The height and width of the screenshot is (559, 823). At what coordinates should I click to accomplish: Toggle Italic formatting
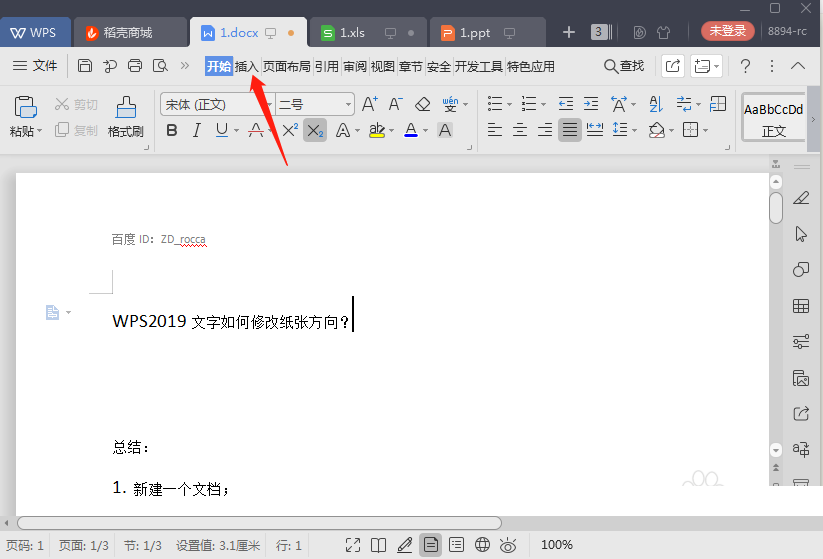[x=197, y=130]
